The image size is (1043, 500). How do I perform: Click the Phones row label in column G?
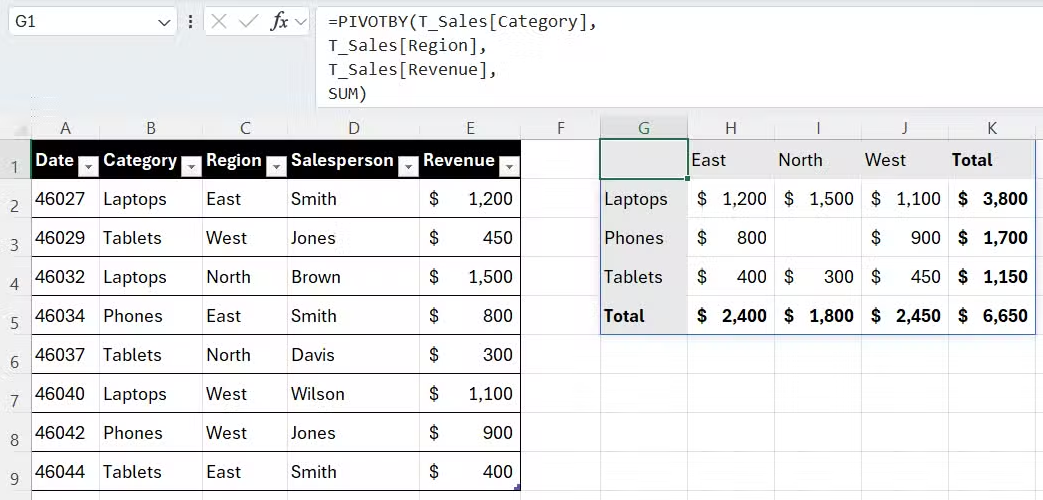coord(644,238)
